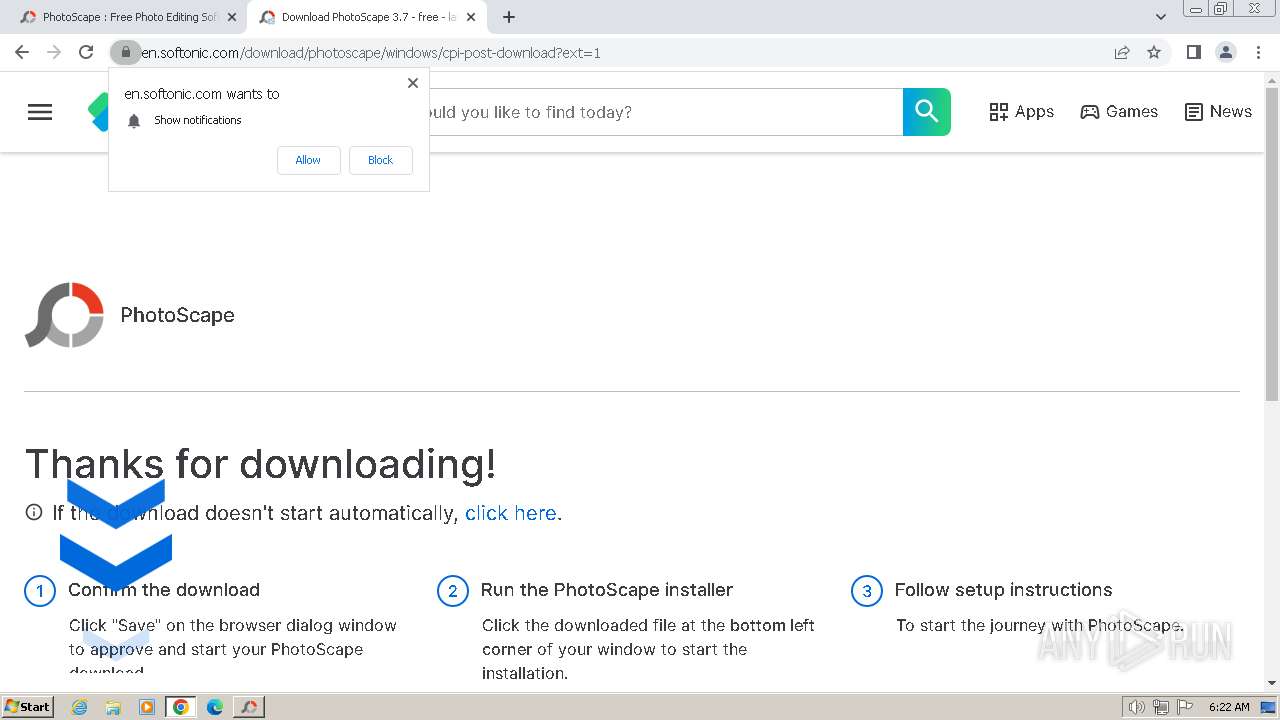Open Chrome's three-dot menu
Screen dimensions: 1280x720
(x=1259, y=52)
